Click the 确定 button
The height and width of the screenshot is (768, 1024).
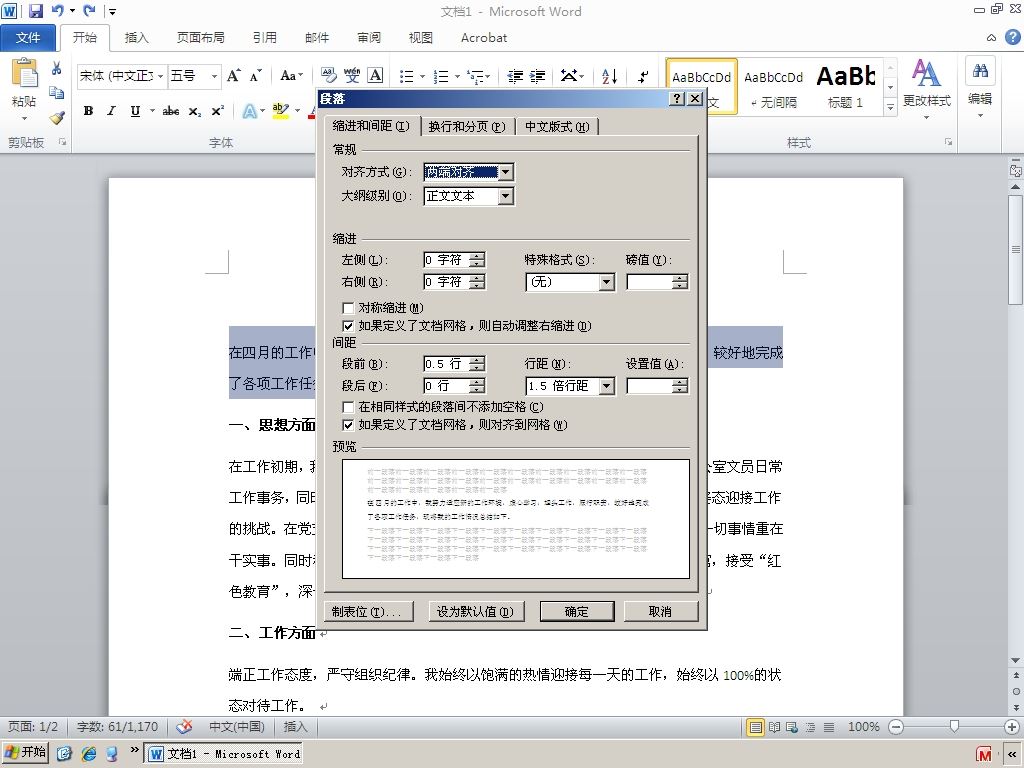point(577,611)
